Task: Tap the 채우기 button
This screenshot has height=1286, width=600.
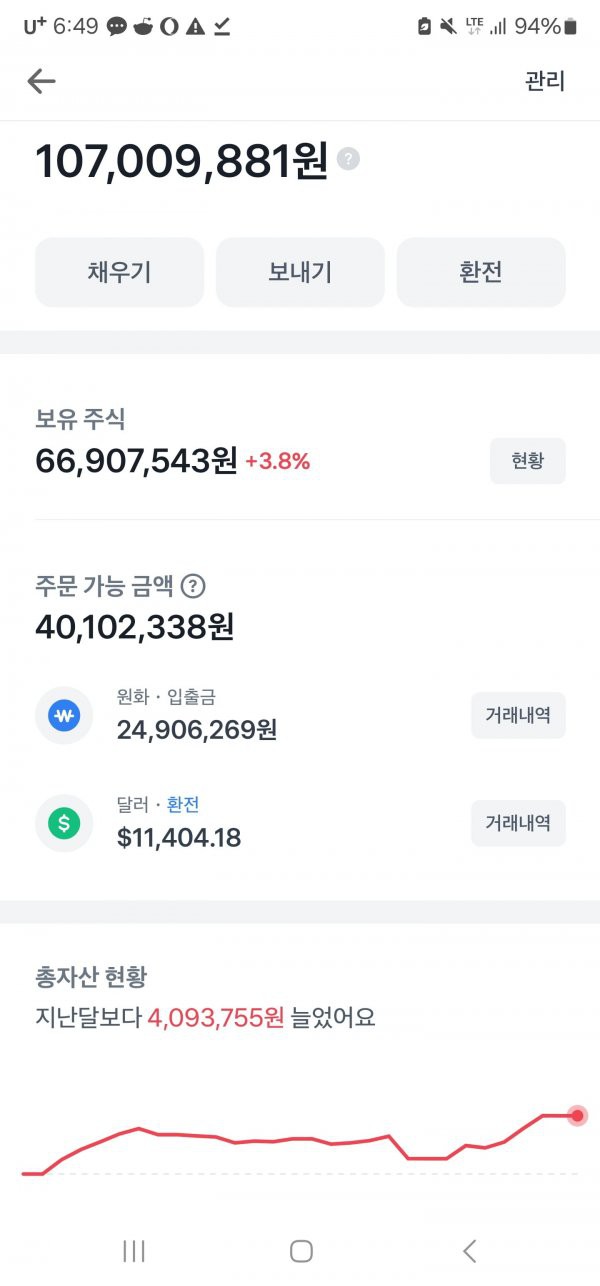Action: click(x=119, y=272)
